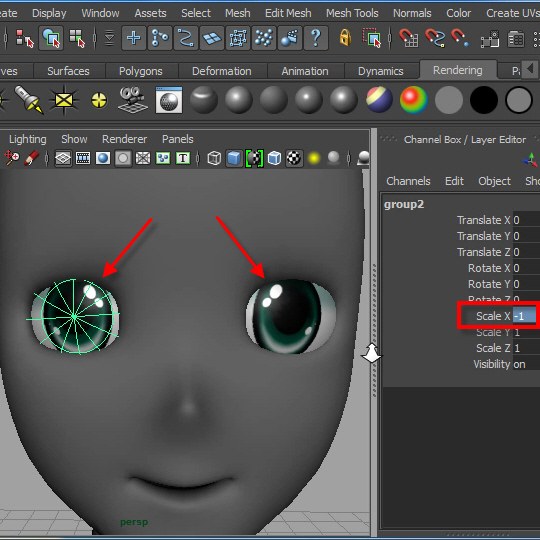The width and height of the screenshot is (540, 540).
Task: Enable Snap to curves magnet icon
Action: click(x=435, y=38)
